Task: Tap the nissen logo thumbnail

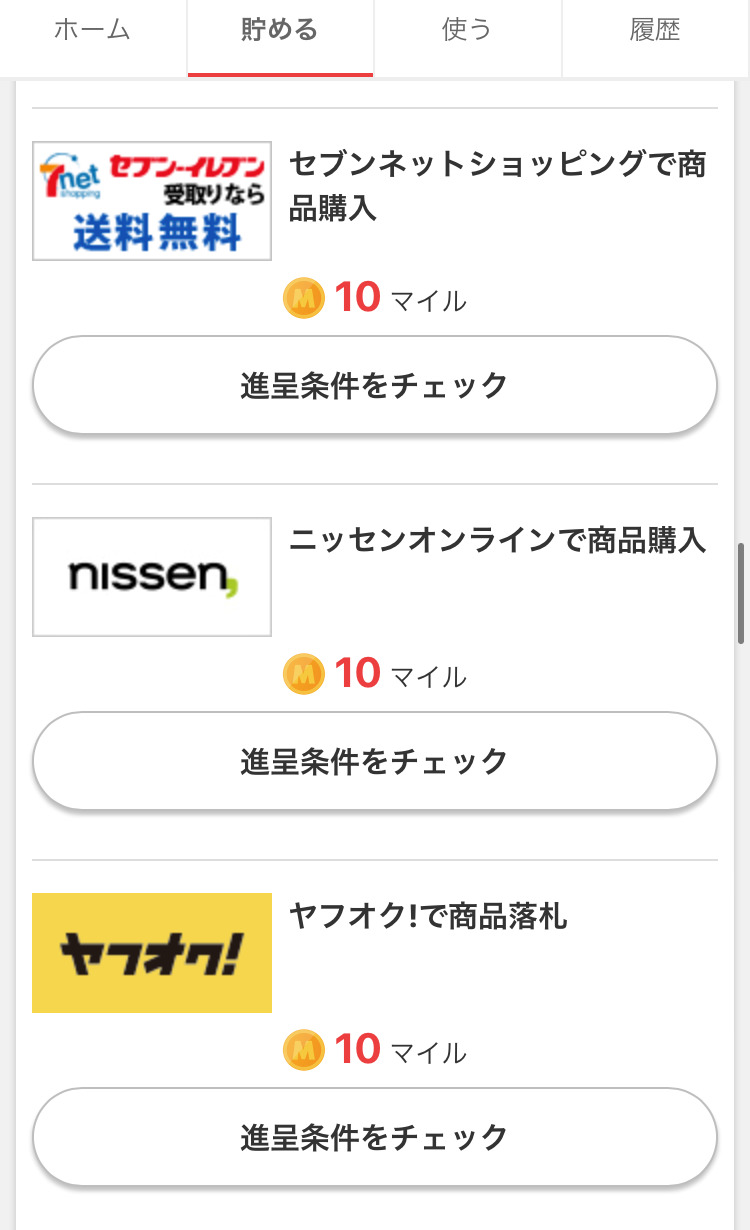Action: click(x=152, y=577)
